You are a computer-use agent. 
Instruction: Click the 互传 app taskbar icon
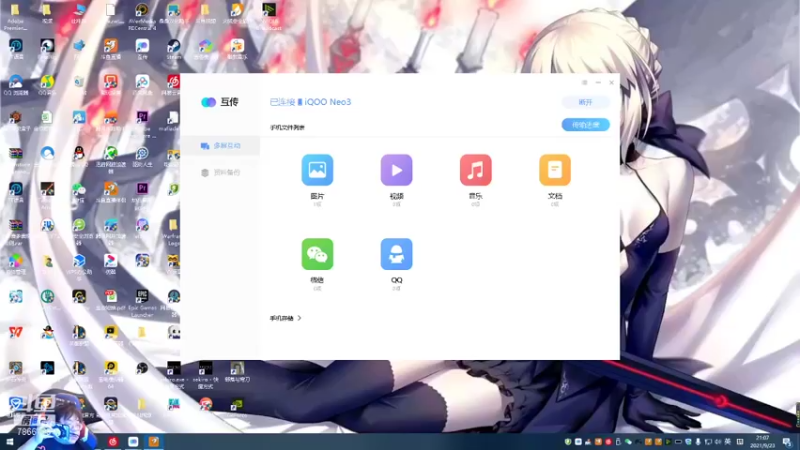tap(133, 441)
